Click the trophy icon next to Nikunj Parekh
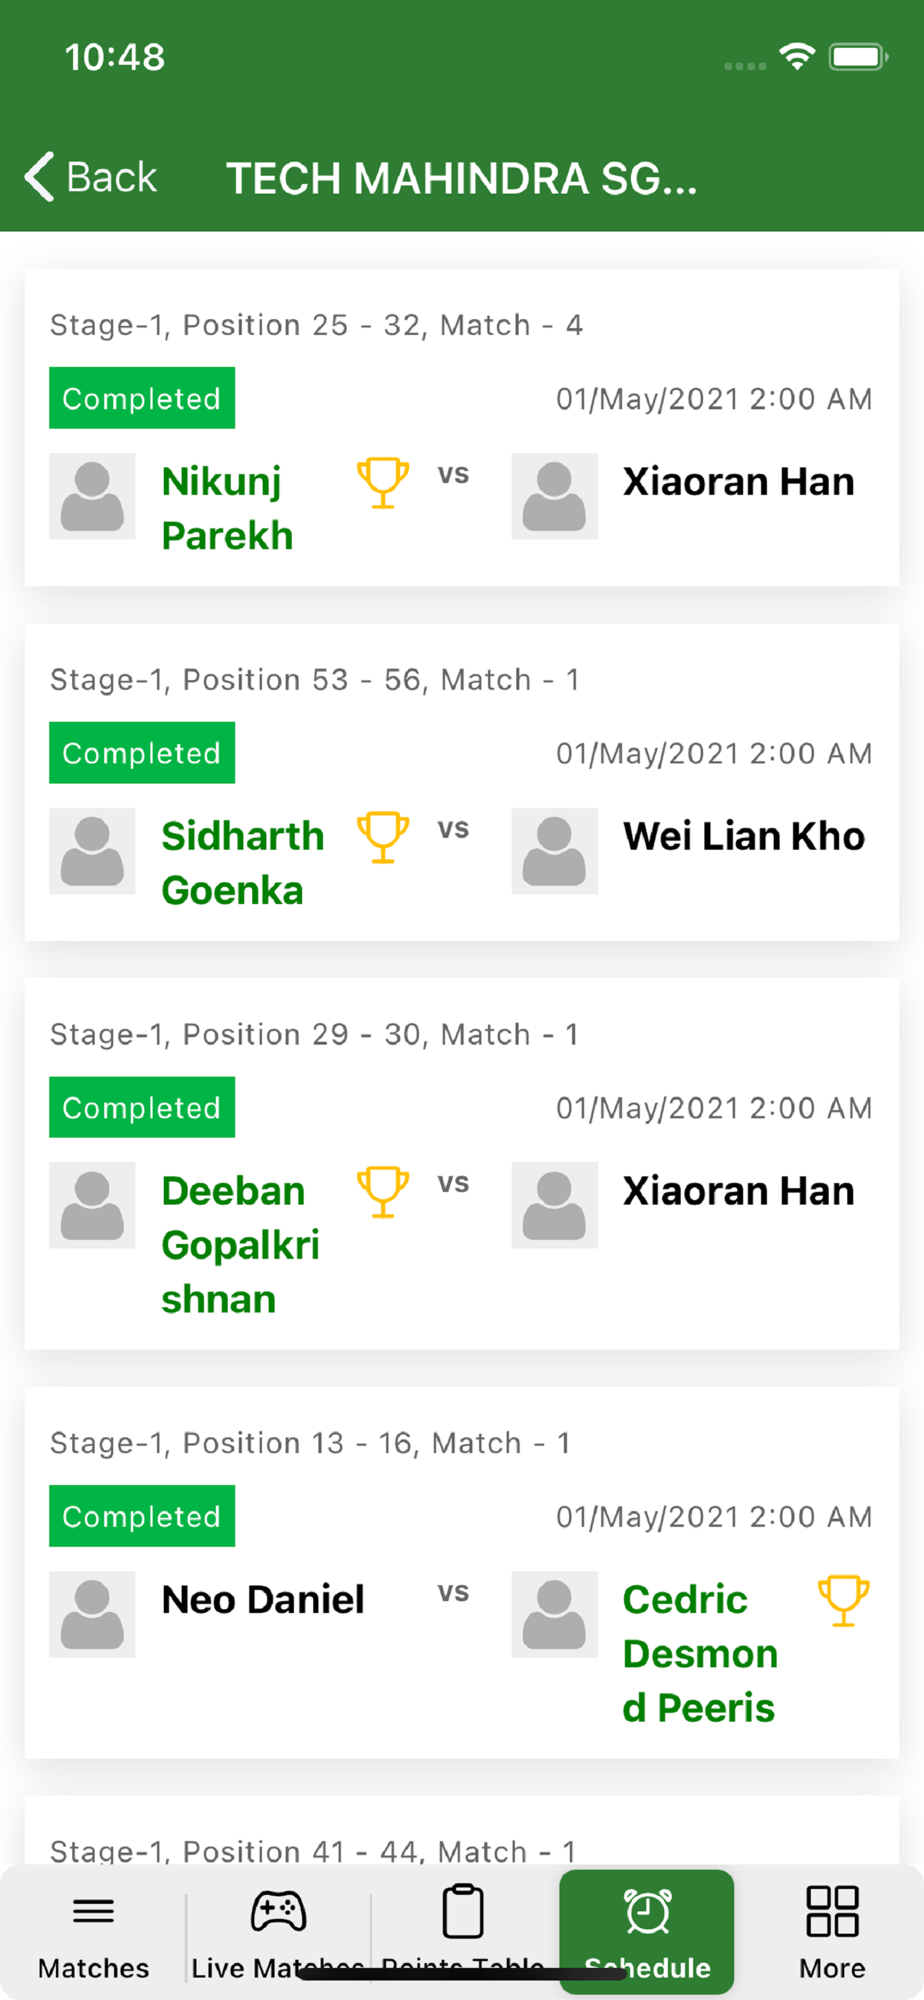 coord(383,483)
